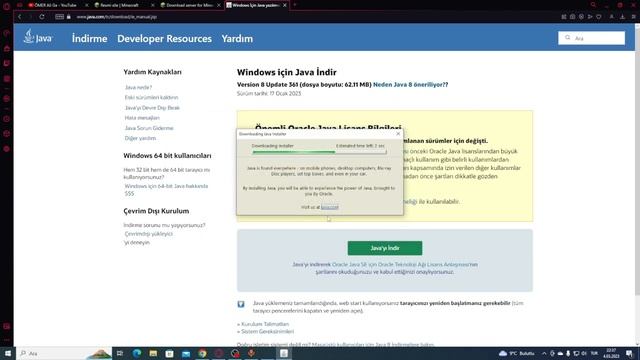Open Java'yı Devre Dışı Bırak link

[x=152, y=108]
